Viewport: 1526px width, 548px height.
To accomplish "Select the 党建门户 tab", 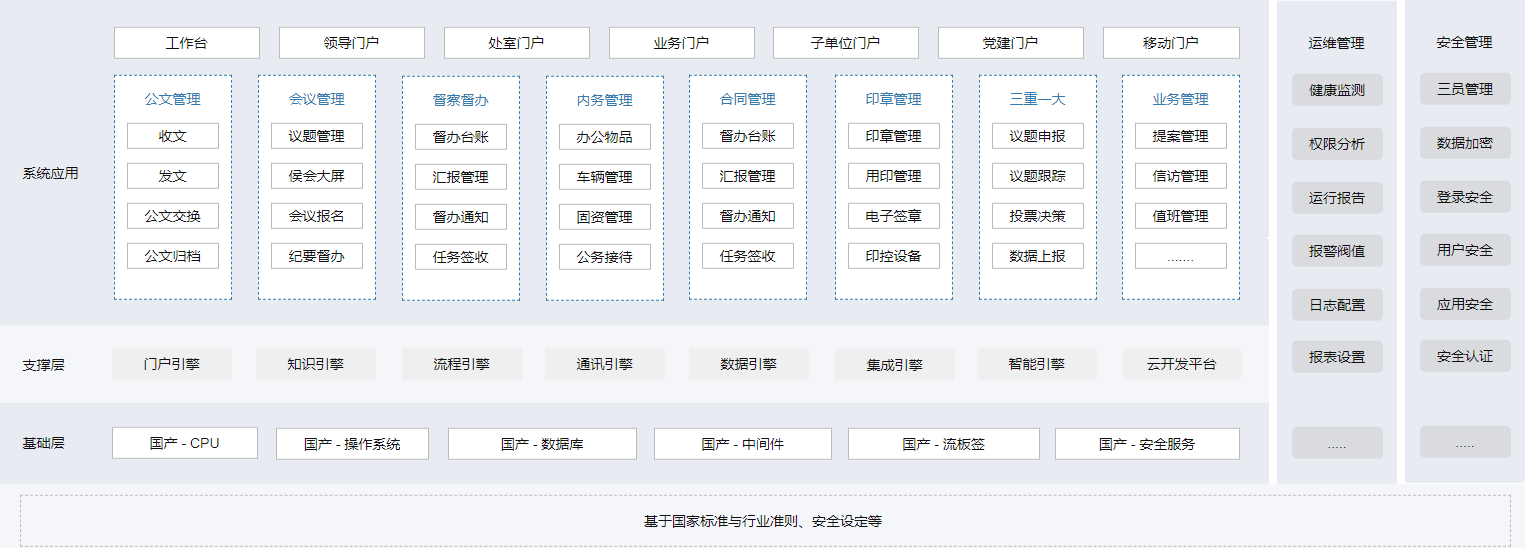I will (x=1010, y=43).
